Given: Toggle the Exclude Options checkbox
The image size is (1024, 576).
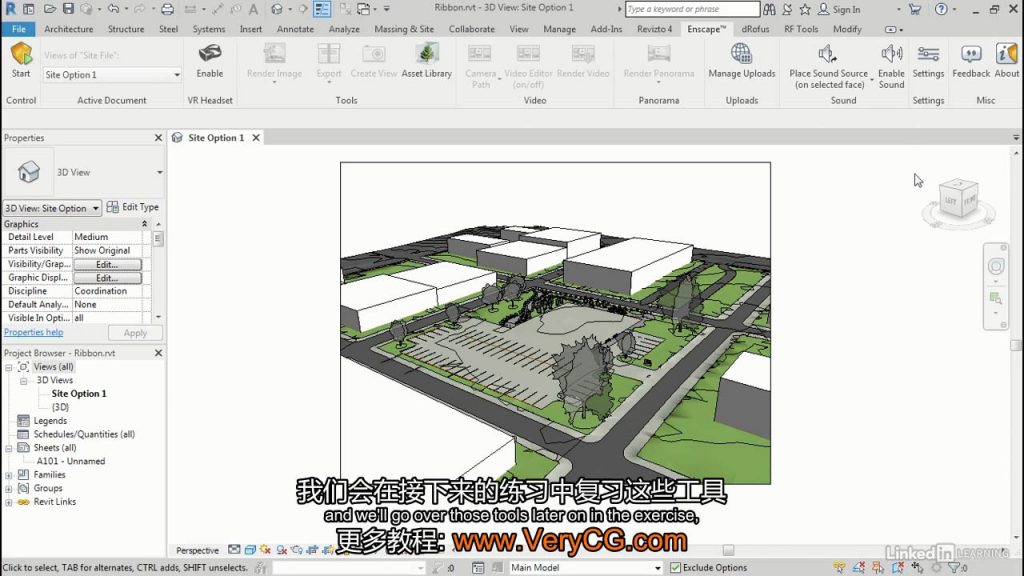Looking at the screenshot, I should pyautogui.click(x=675, y=568).
